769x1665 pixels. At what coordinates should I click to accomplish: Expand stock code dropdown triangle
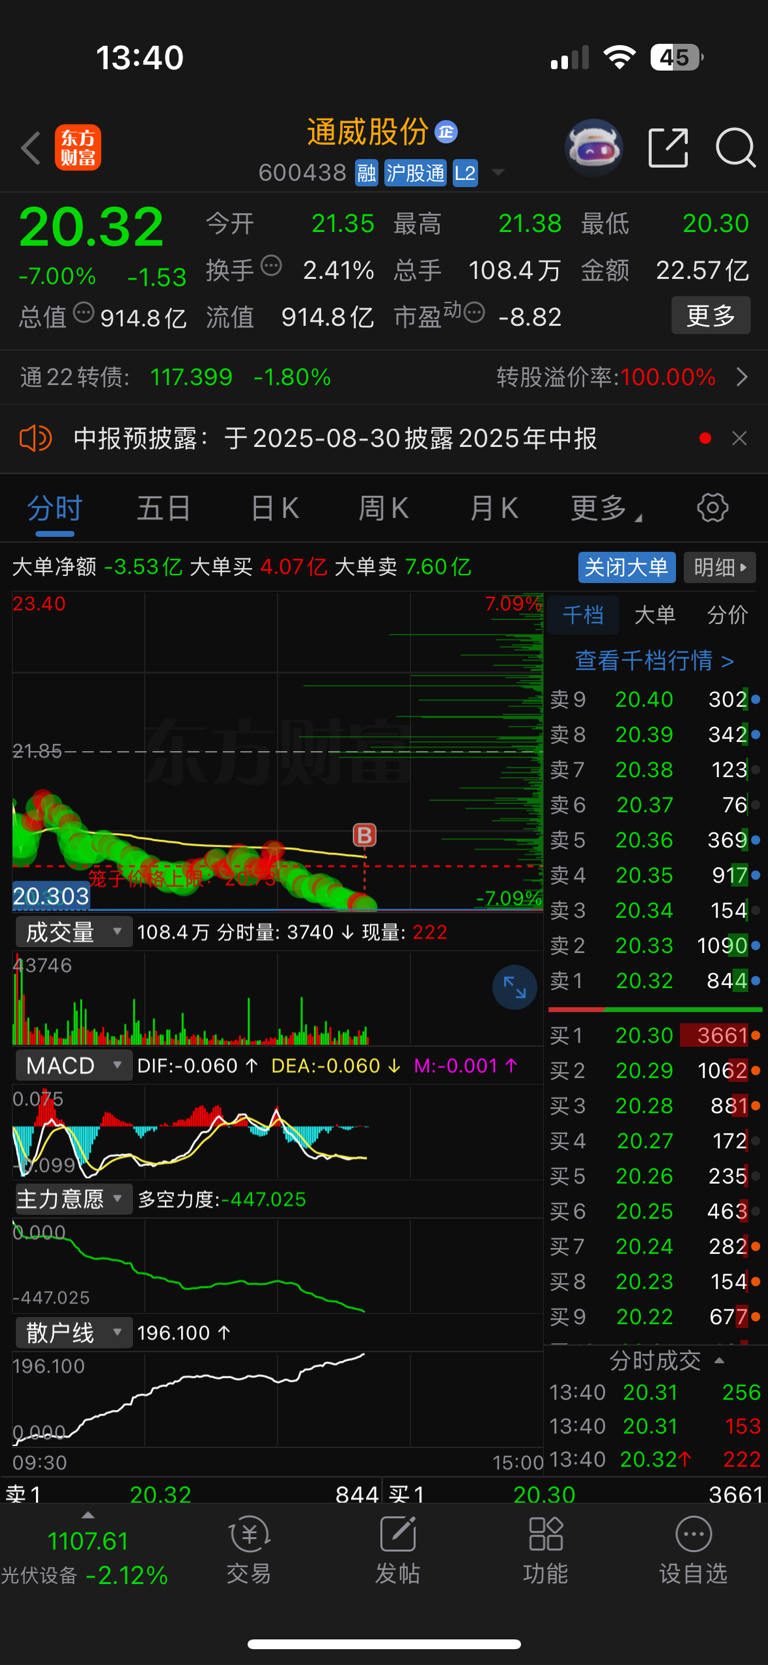[498, 173]
